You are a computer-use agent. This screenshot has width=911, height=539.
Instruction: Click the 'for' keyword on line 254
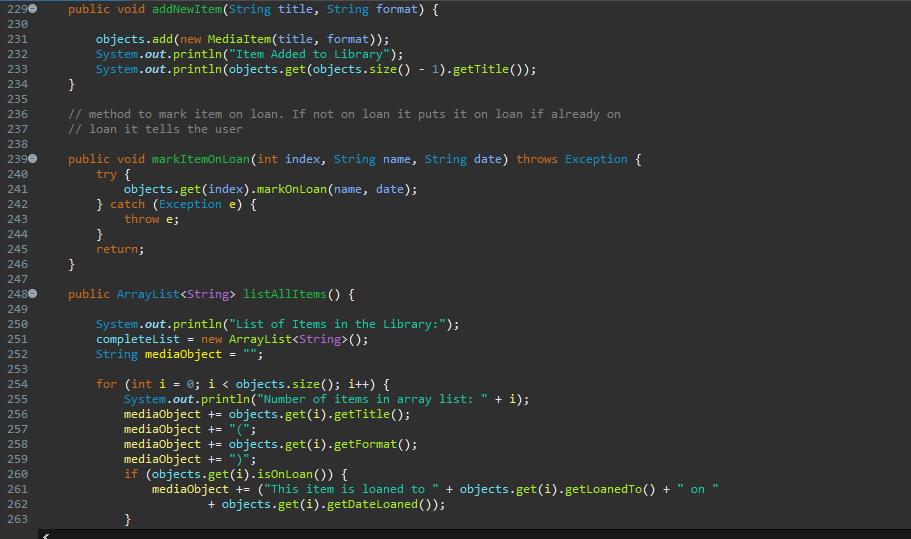[106, 384]
